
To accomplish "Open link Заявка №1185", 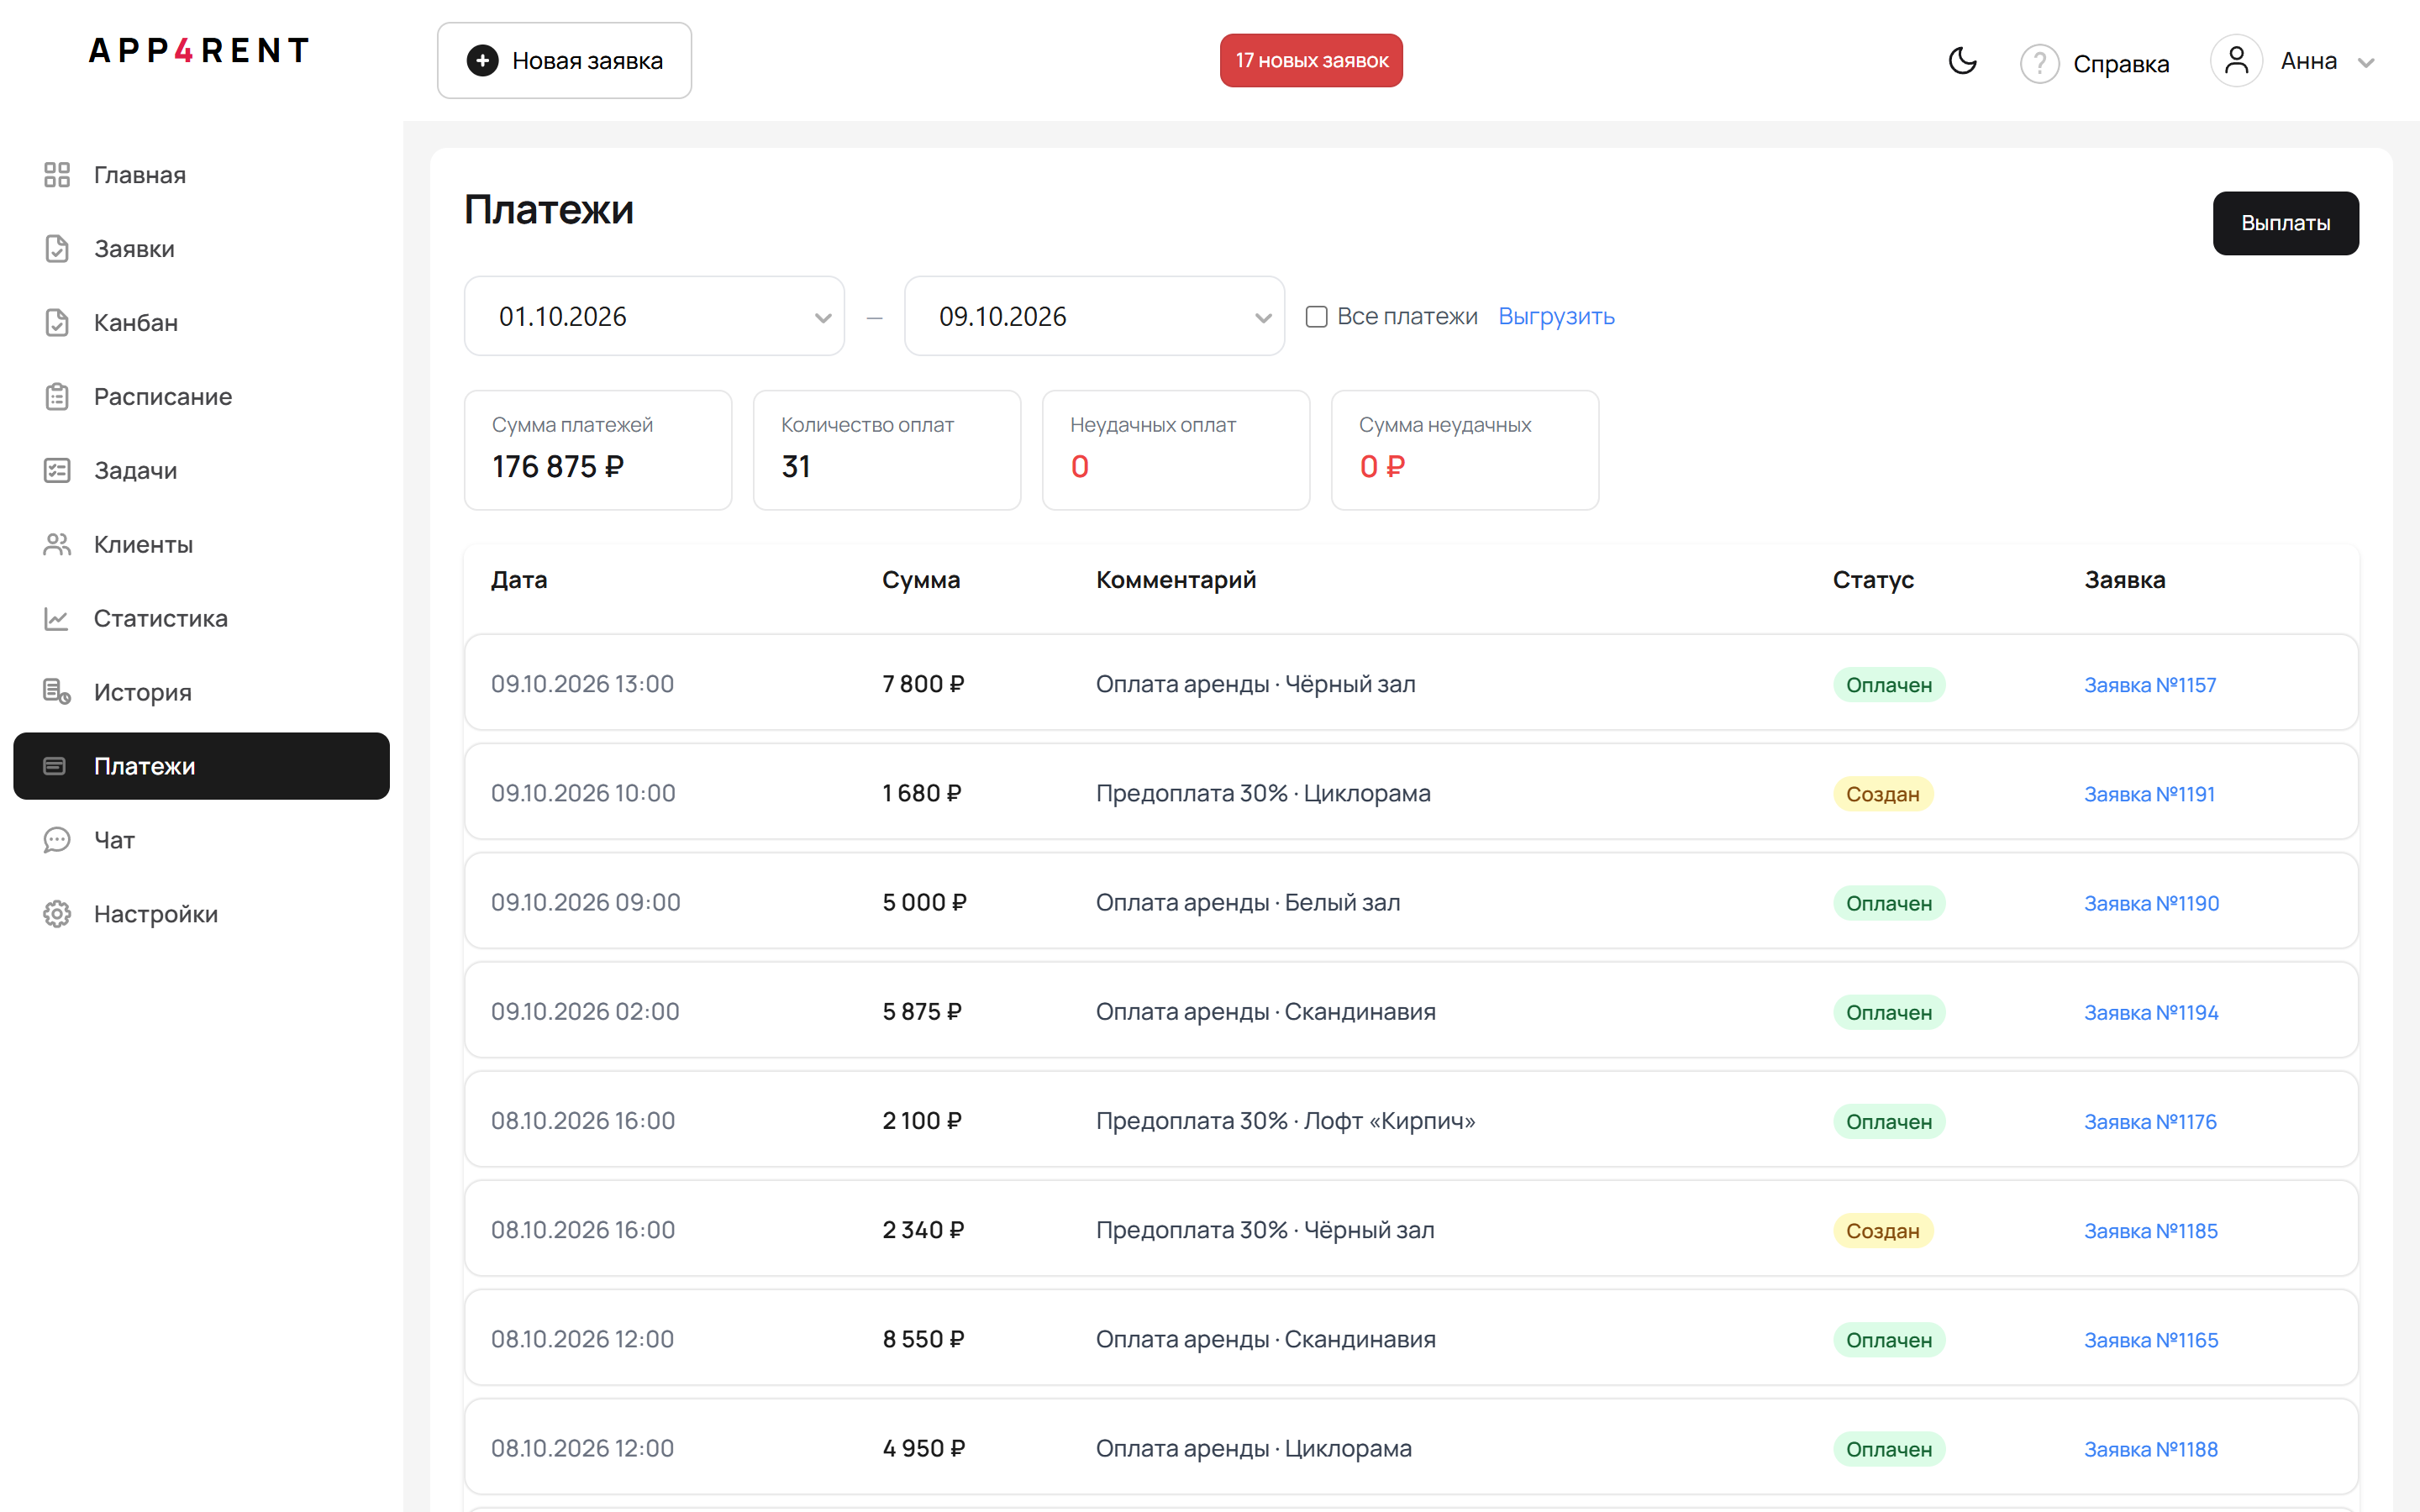I will [x=2151, y=1231].
